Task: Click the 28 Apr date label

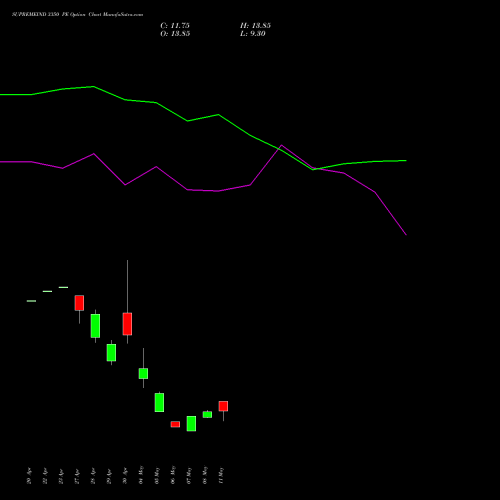Action: point(93,476)
